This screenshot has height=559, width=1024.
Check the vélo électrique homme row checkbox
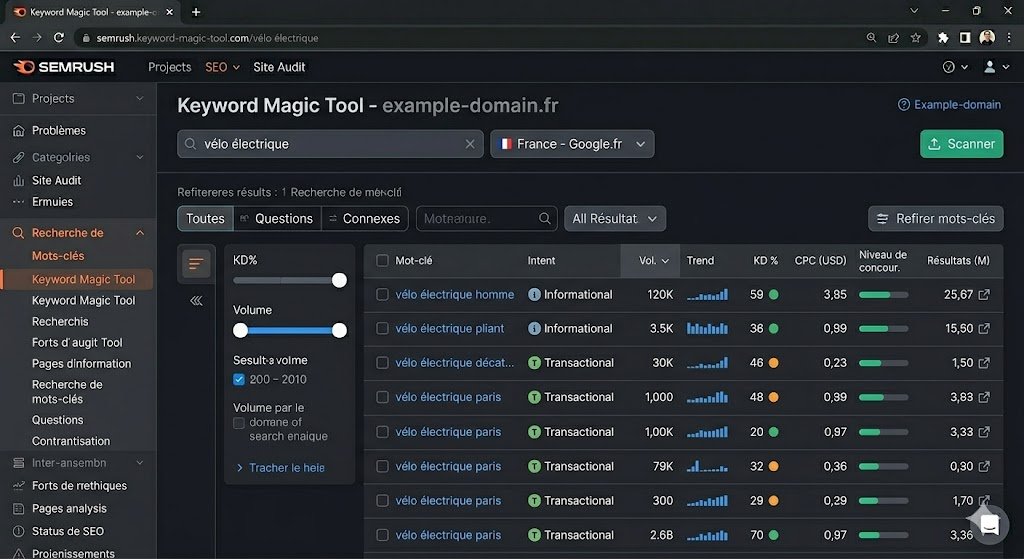(x=383, y=295)
